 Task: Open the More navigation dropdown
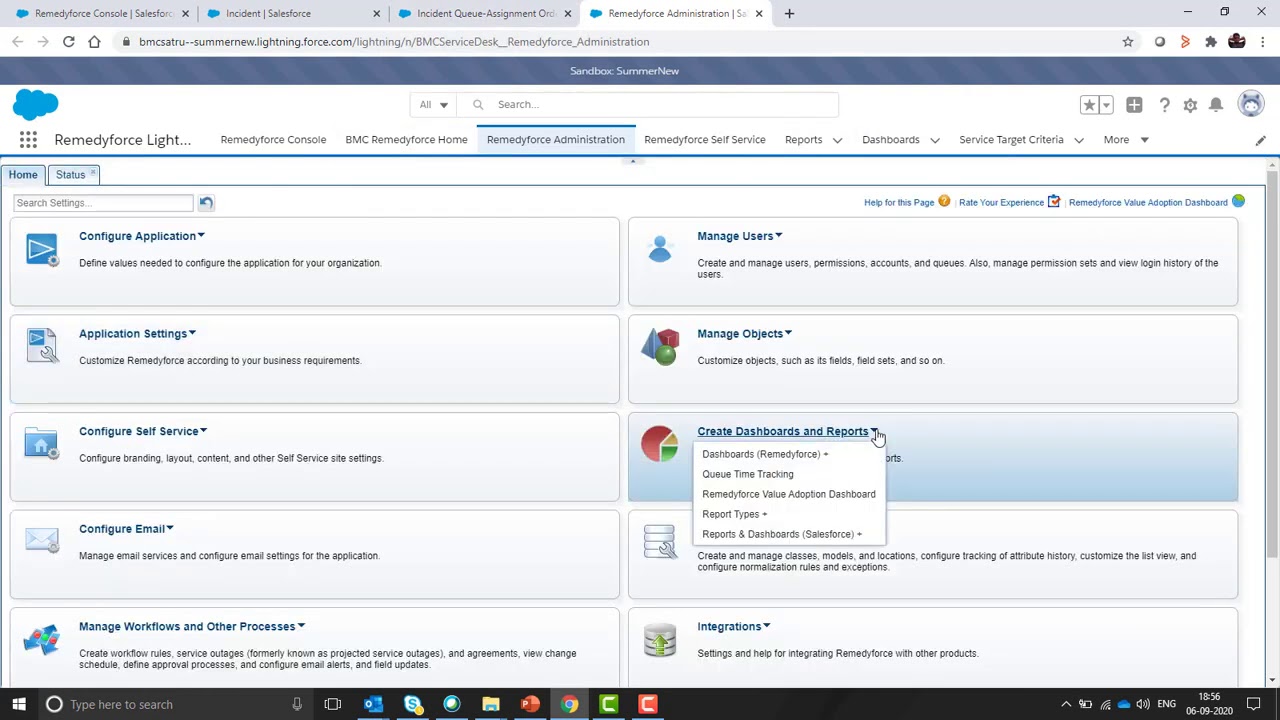pyautogui.click(x=1126, y=140)
